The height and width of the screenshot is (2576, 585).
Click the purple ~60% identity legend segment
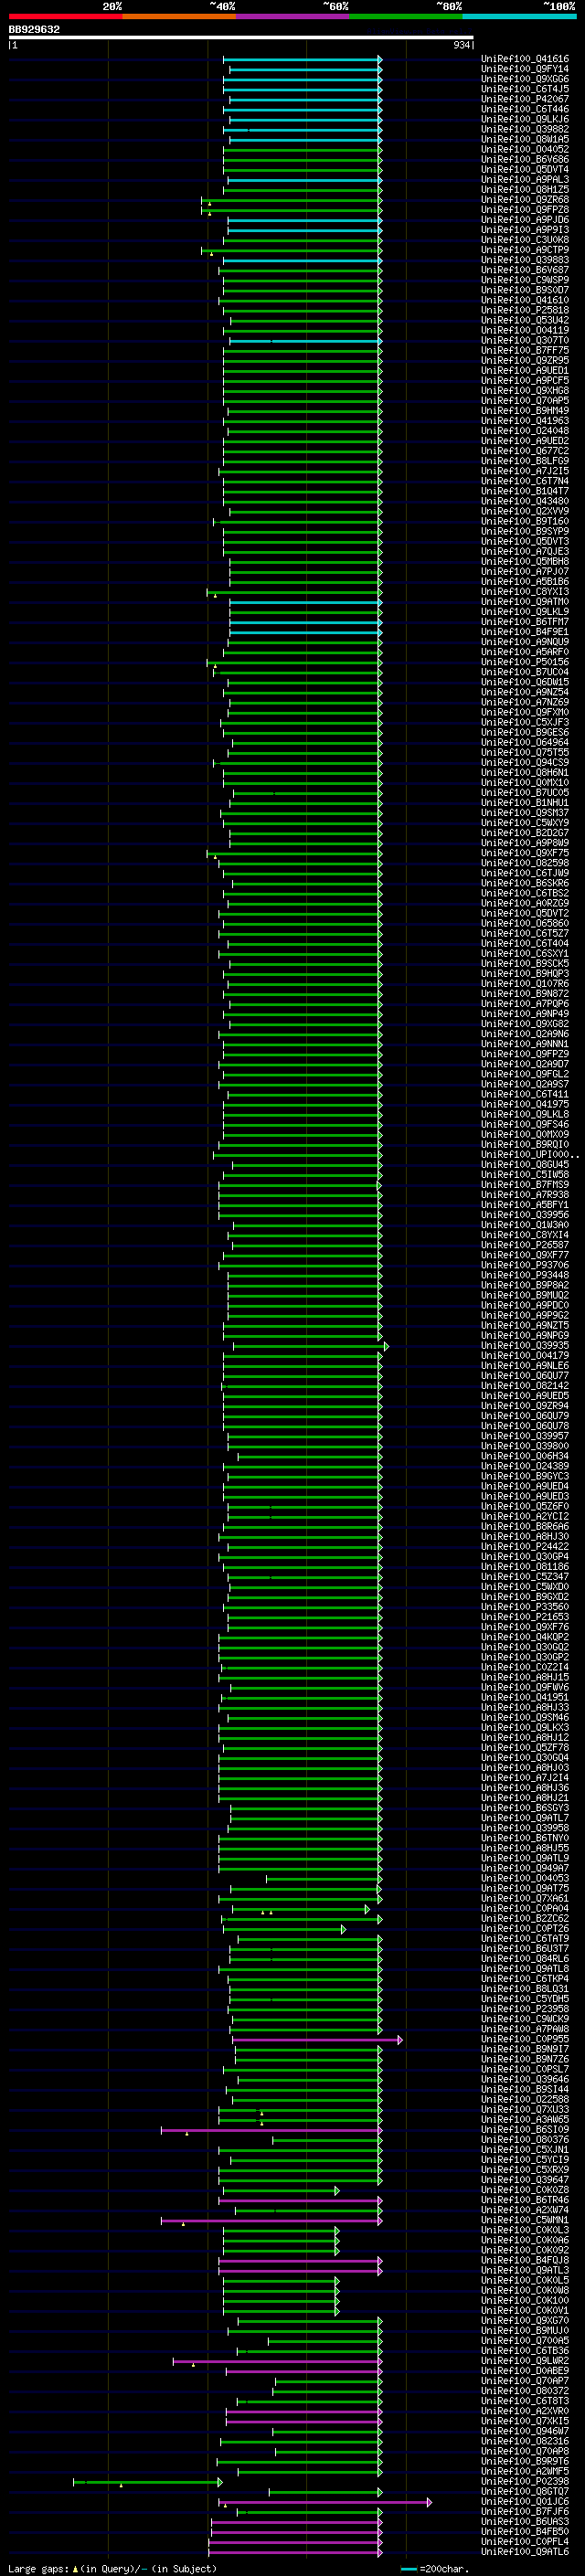293,17
